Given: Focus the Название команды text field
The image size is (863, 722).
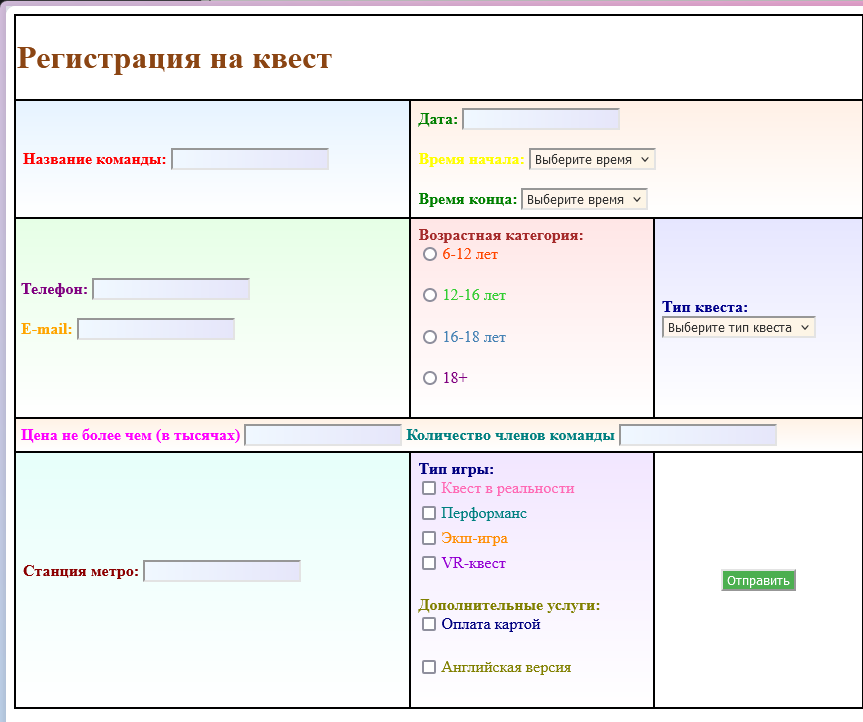Looking at the screenshot, I should (x=250, y=159).
